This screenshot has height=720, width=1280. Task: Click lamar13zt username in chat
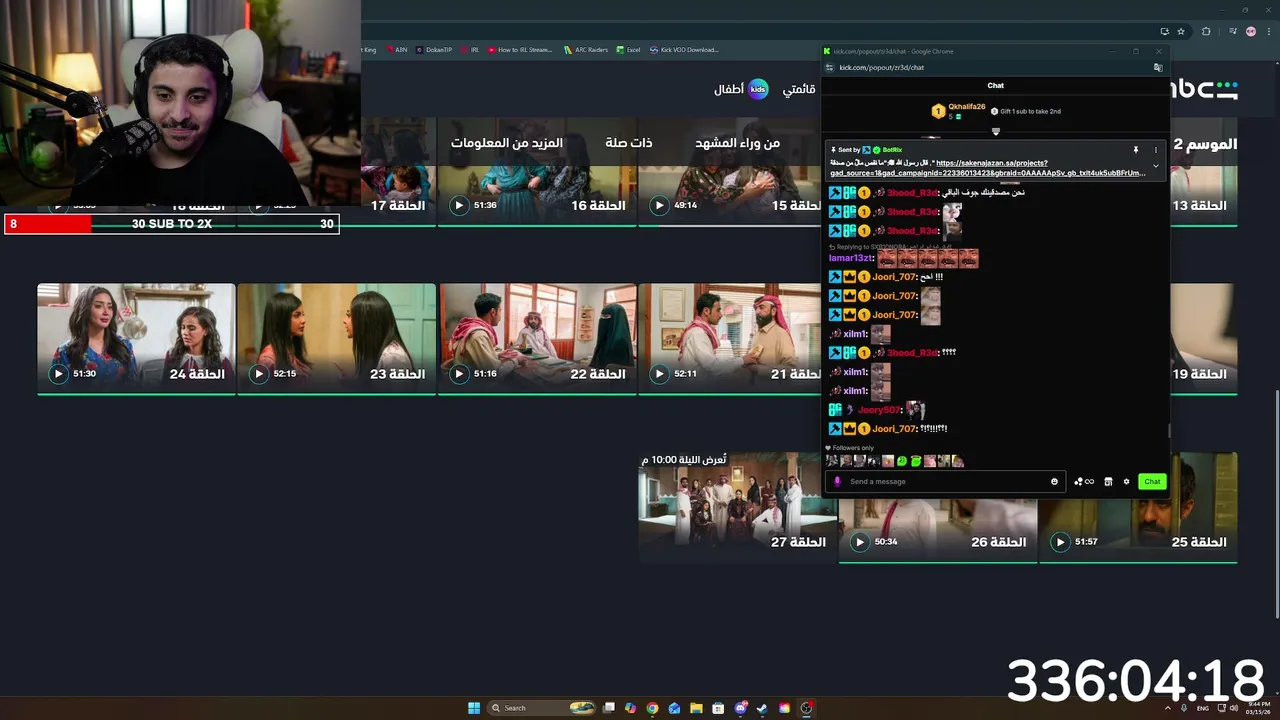(851, 259)
